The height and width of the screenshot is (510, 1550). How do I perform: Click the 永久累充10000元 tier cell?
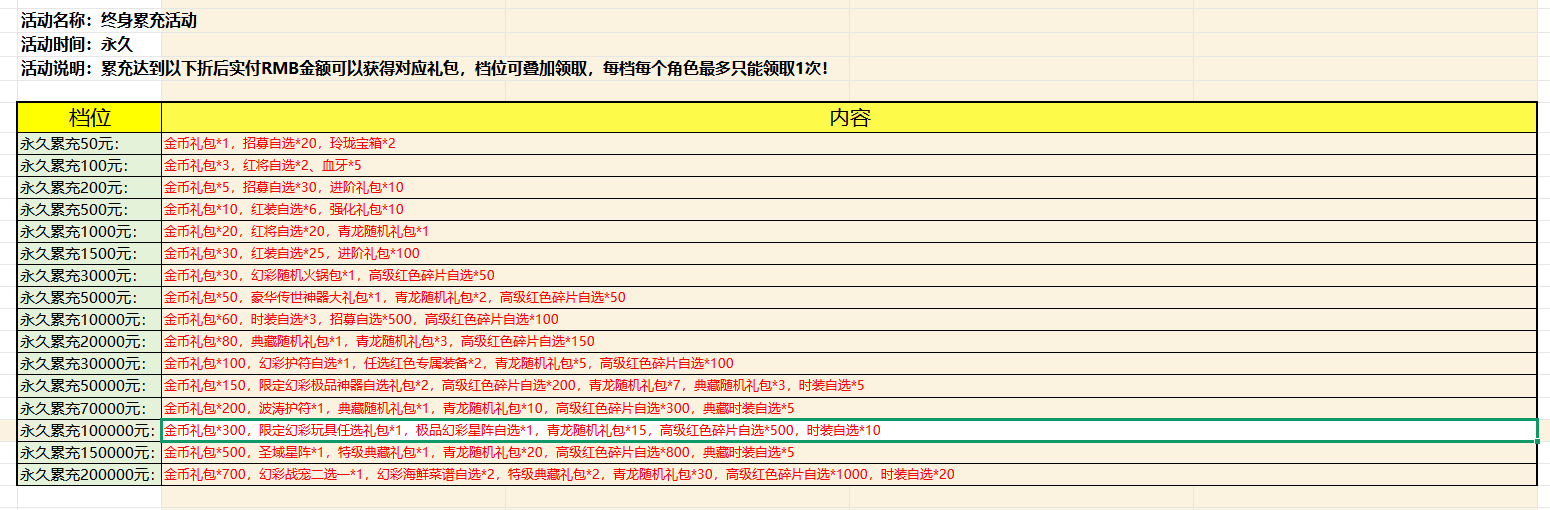pos(89,319)
